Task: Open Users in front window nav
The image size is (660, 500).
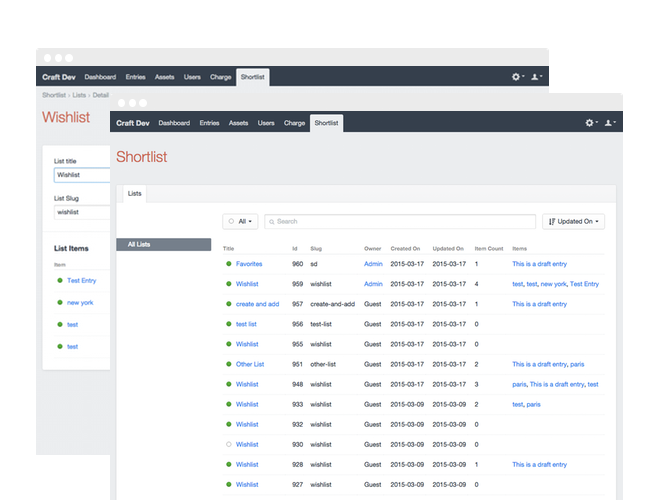Action: (266, 123)
